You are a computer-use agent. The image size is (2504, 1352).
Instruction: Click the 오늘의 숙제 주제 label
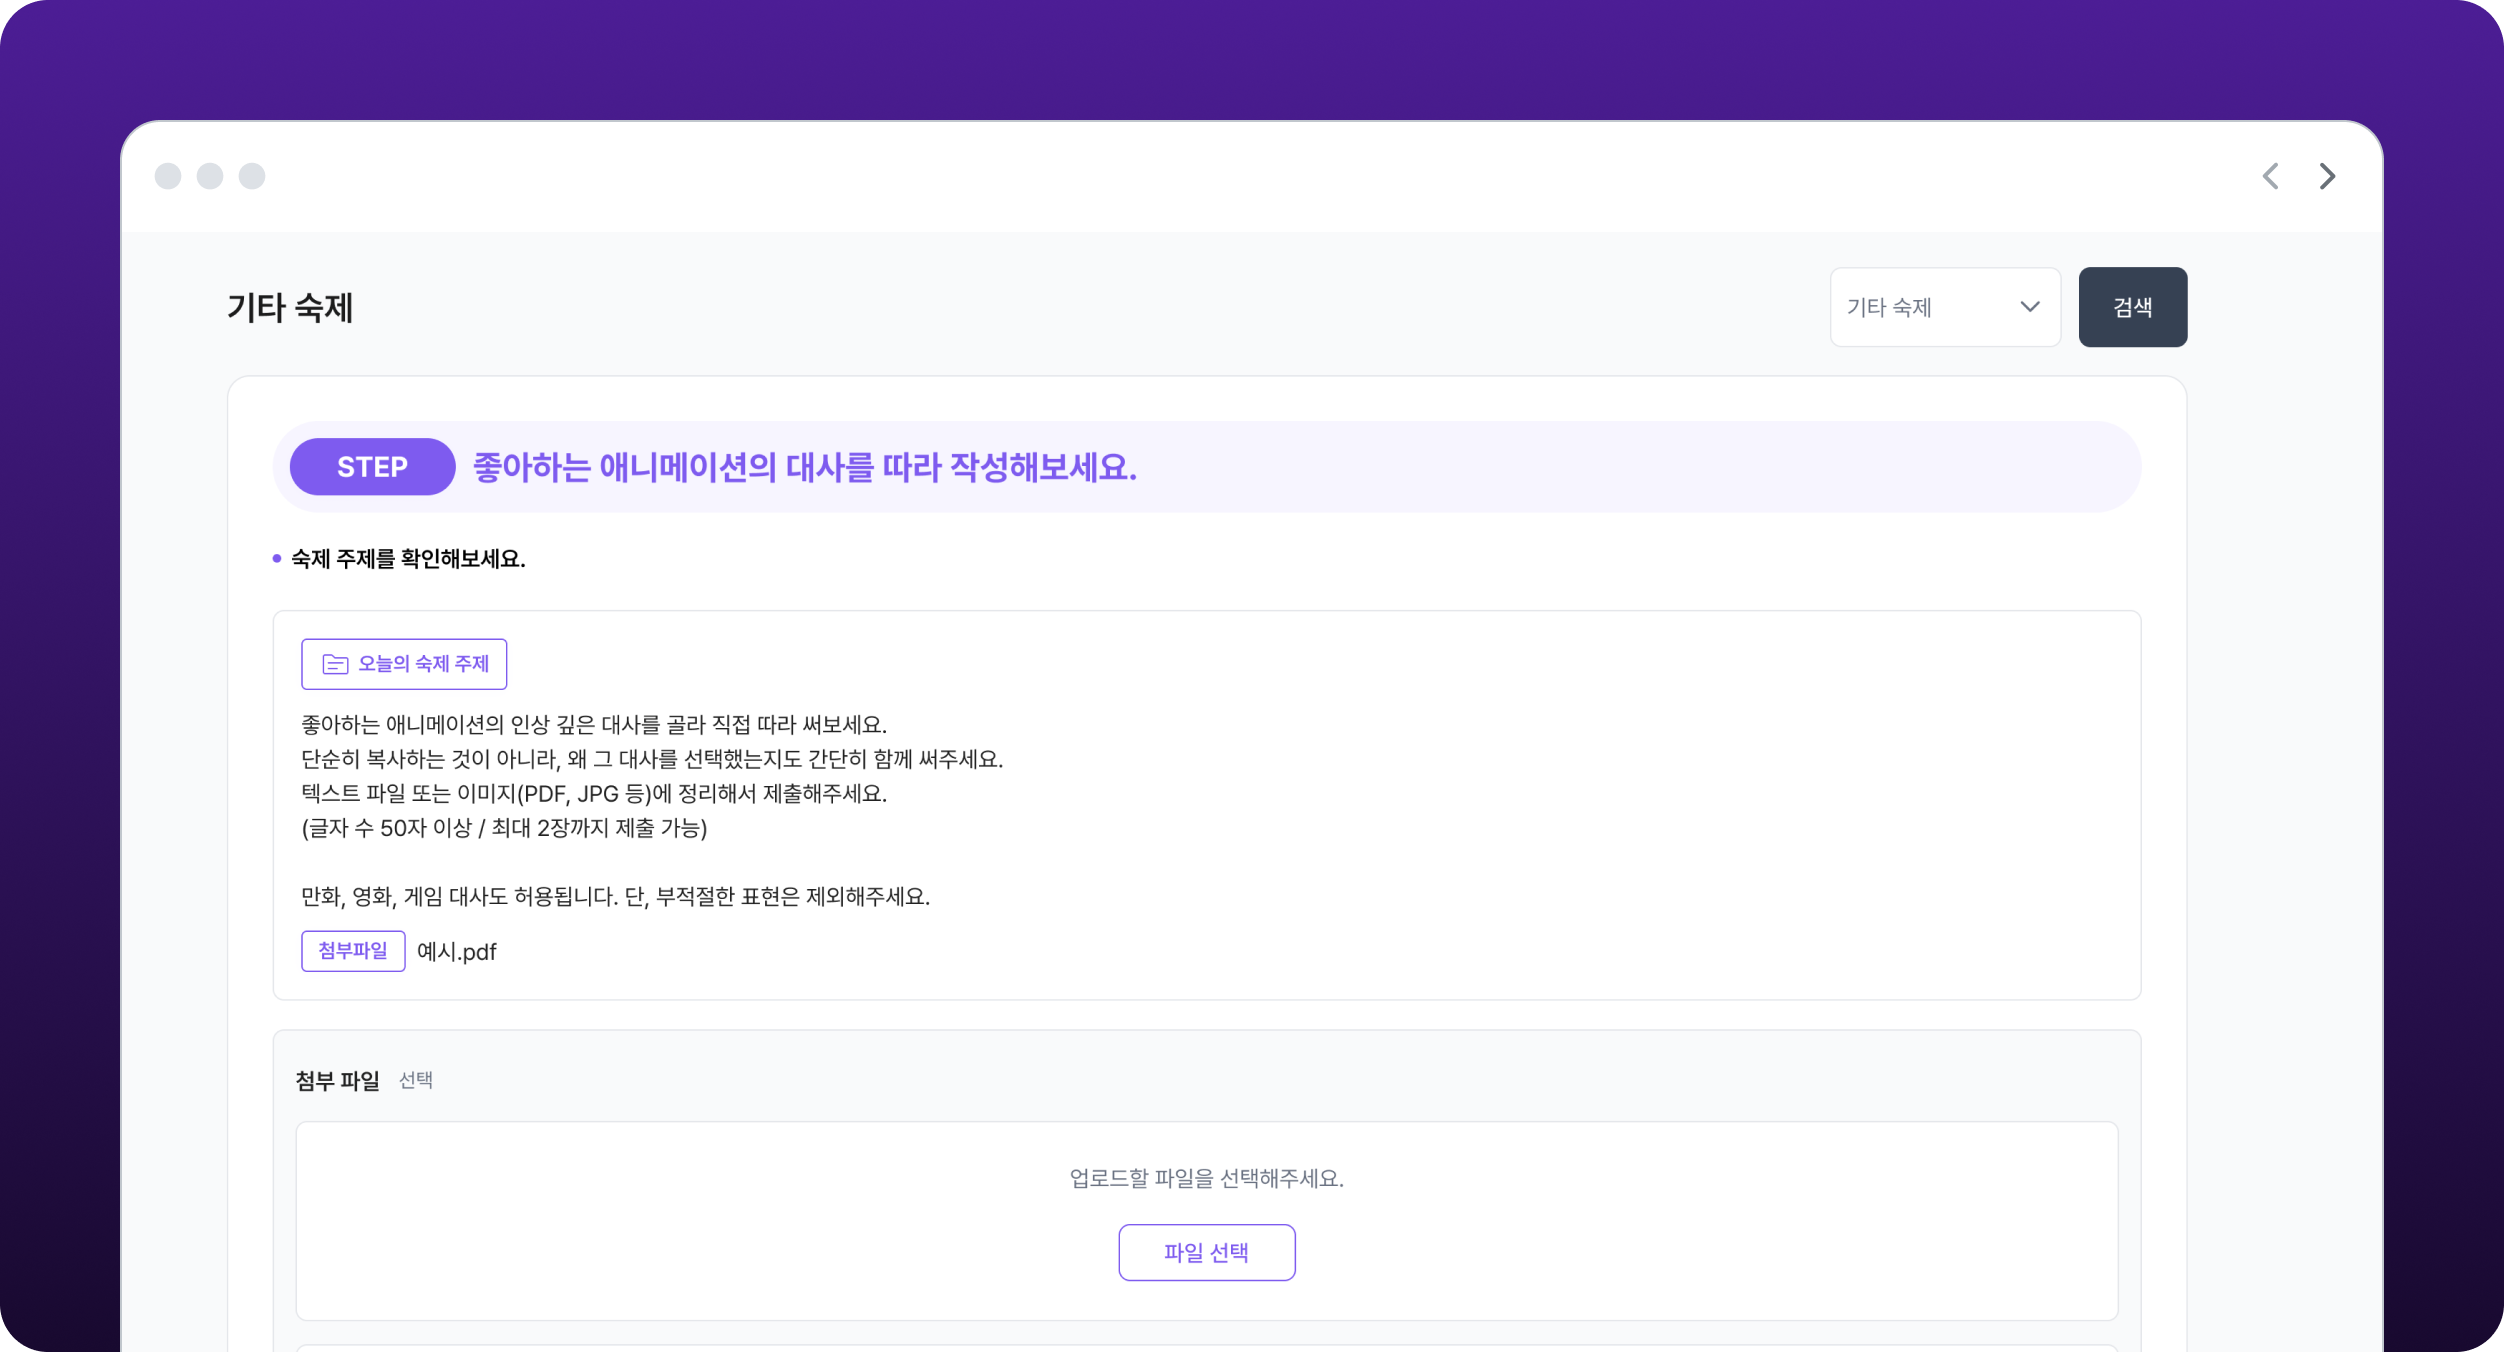(423, 664)
